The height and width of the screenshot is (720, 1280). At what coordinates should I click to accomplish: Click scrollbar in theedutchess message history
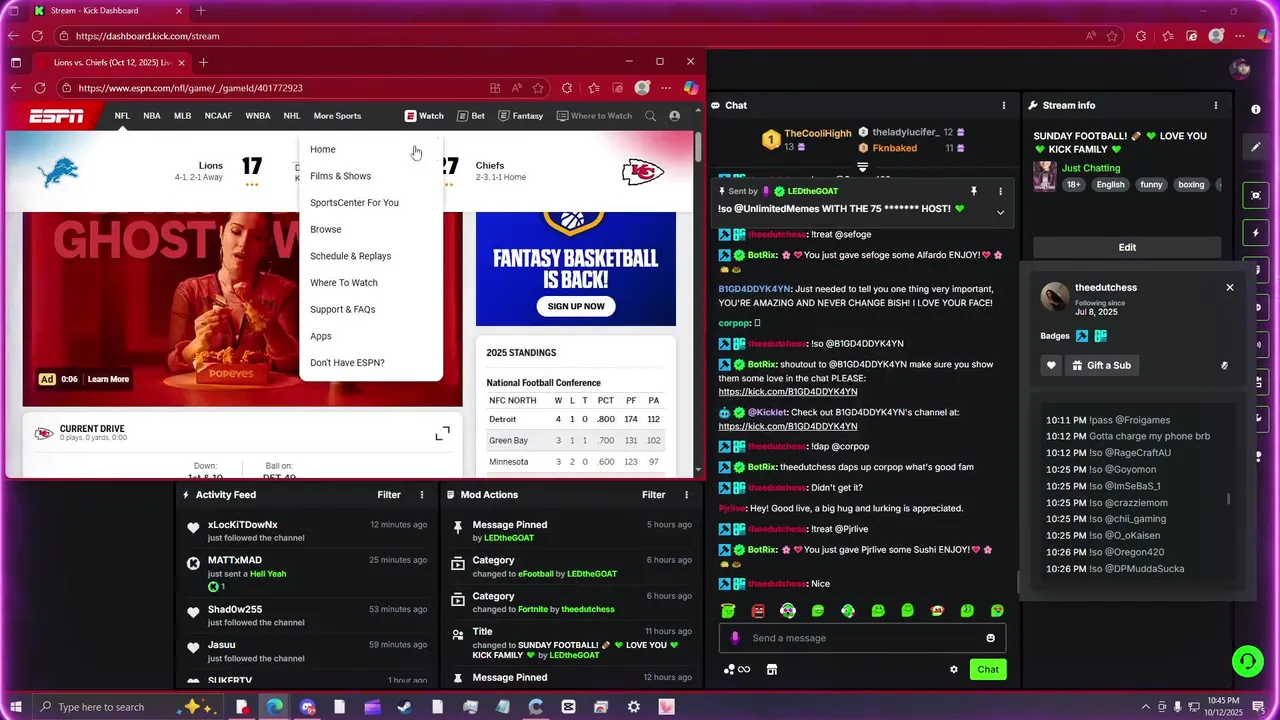(x=1228, y=498)
